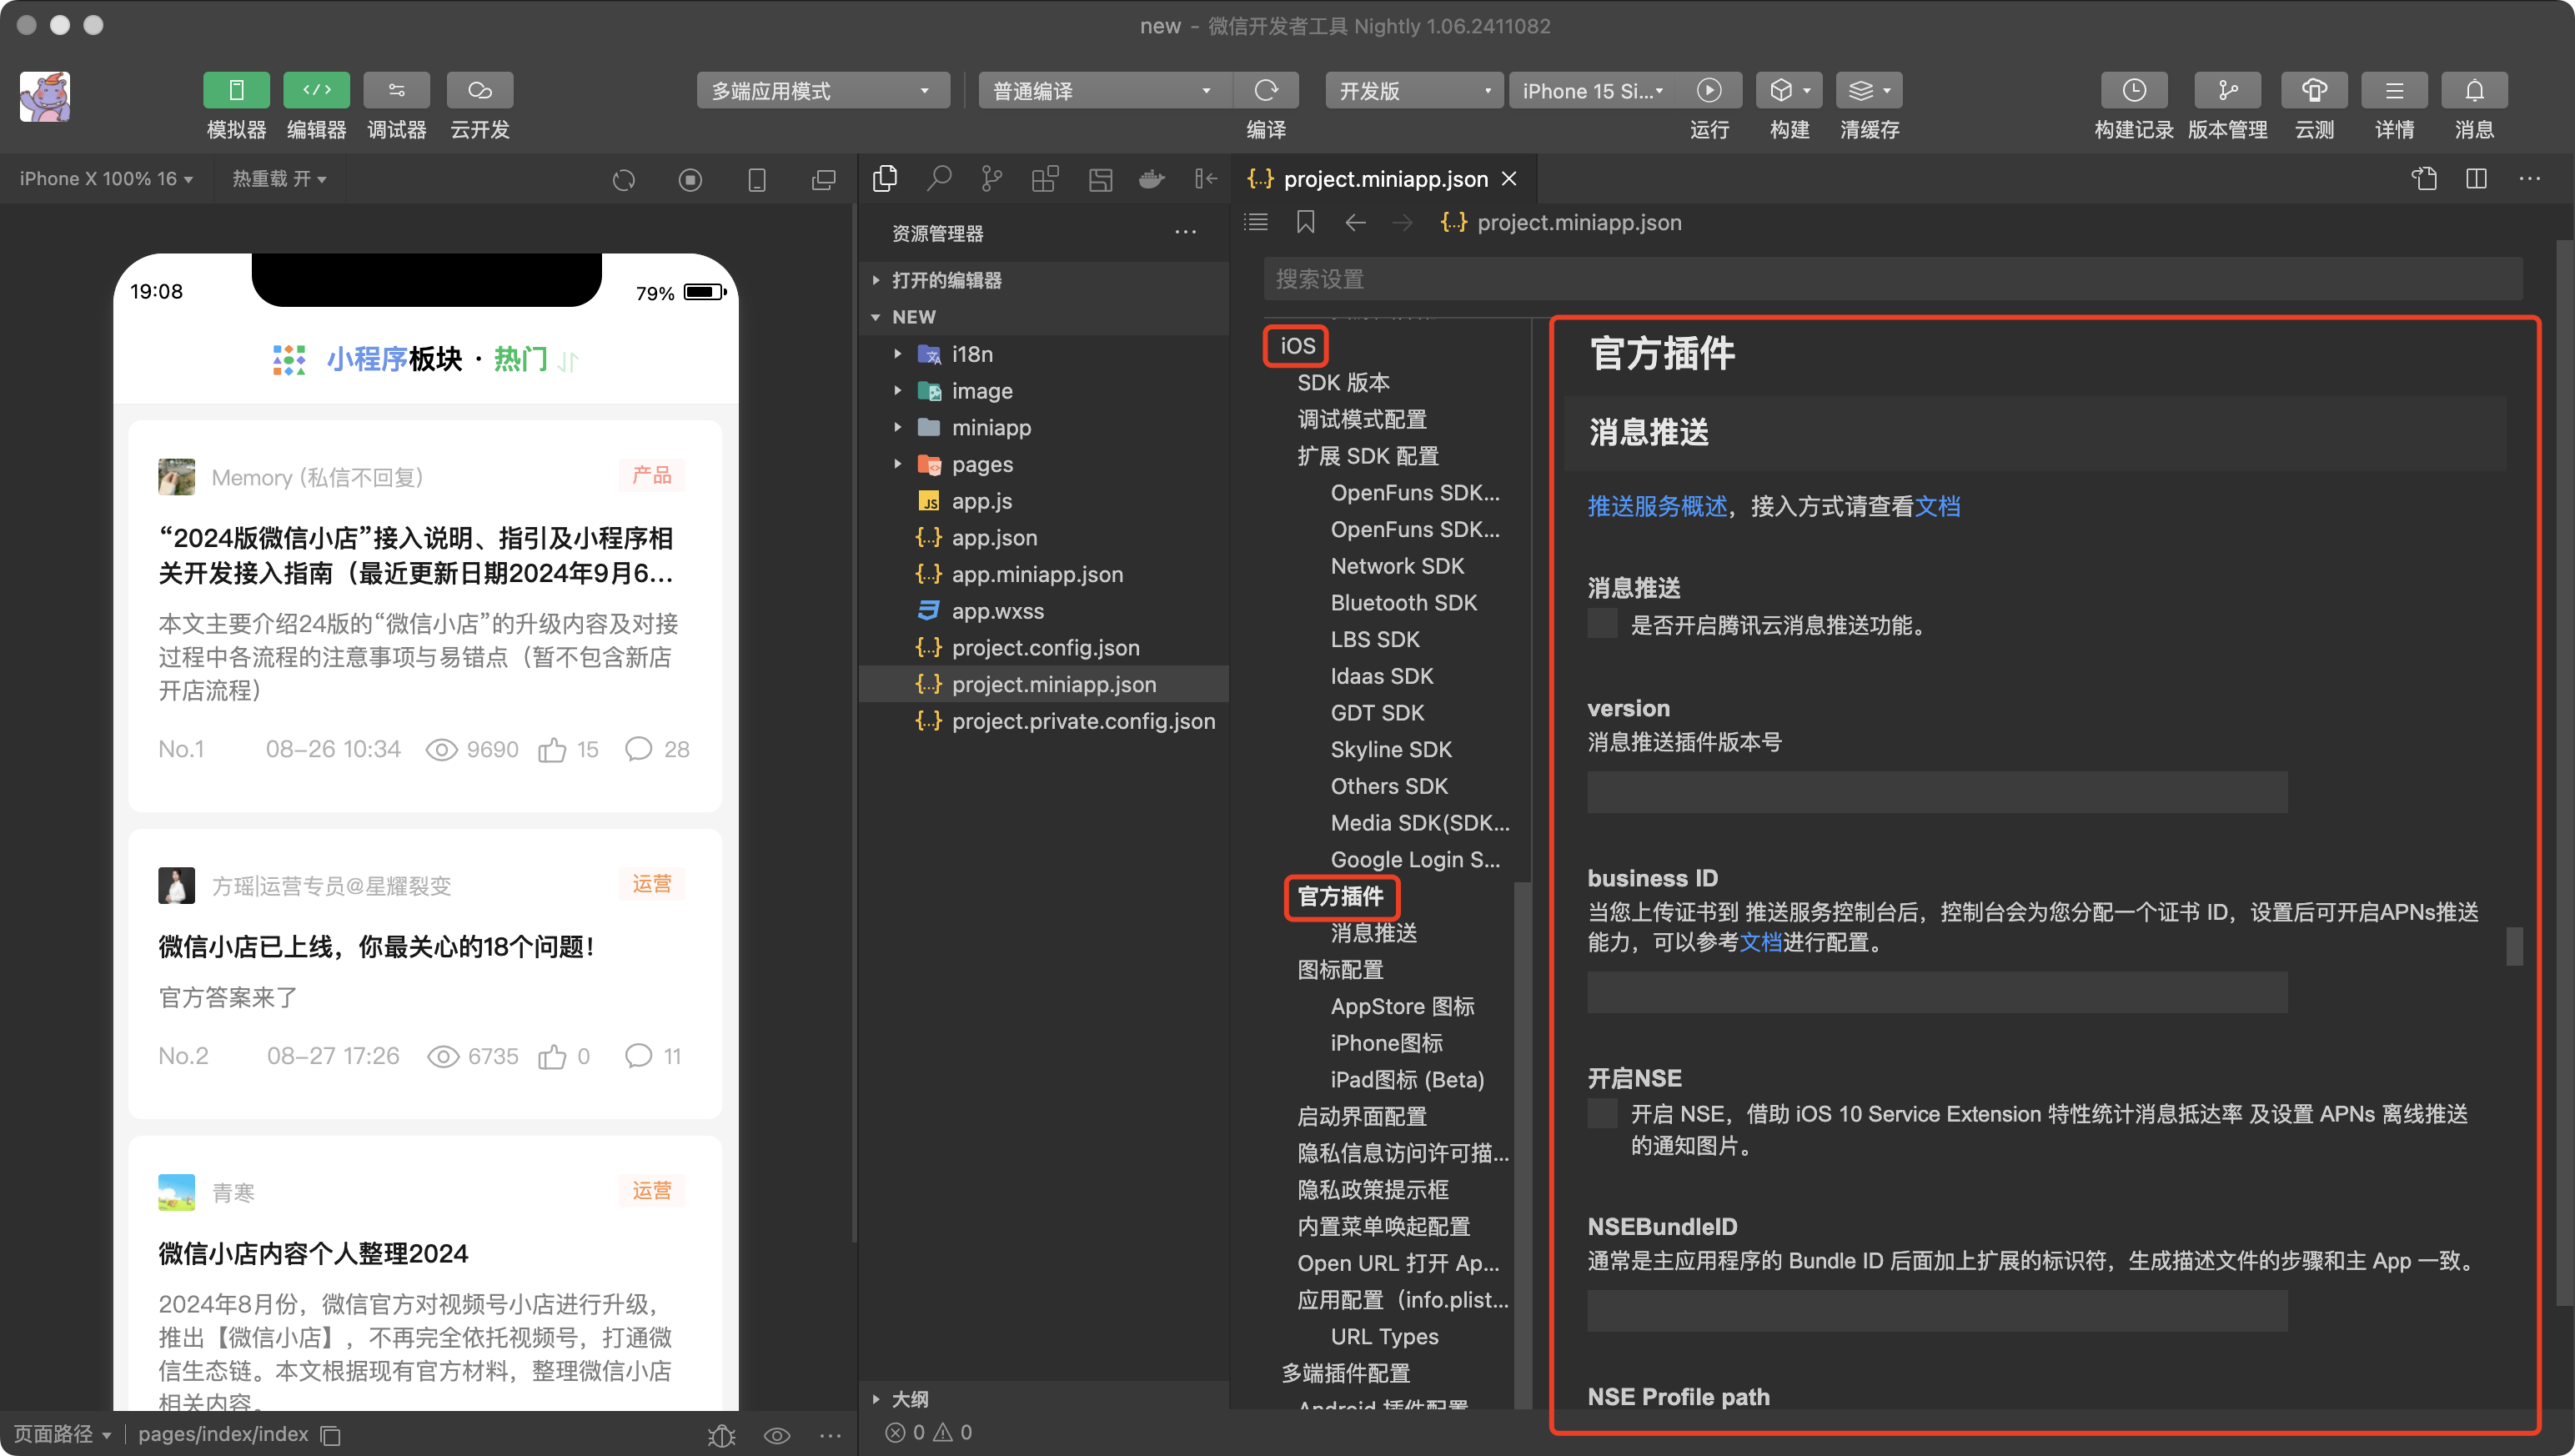Screen dimensions: 2575x1456
Task: Click the bookmark icon in breadcrumb bar
Action: coord(1305,222)
